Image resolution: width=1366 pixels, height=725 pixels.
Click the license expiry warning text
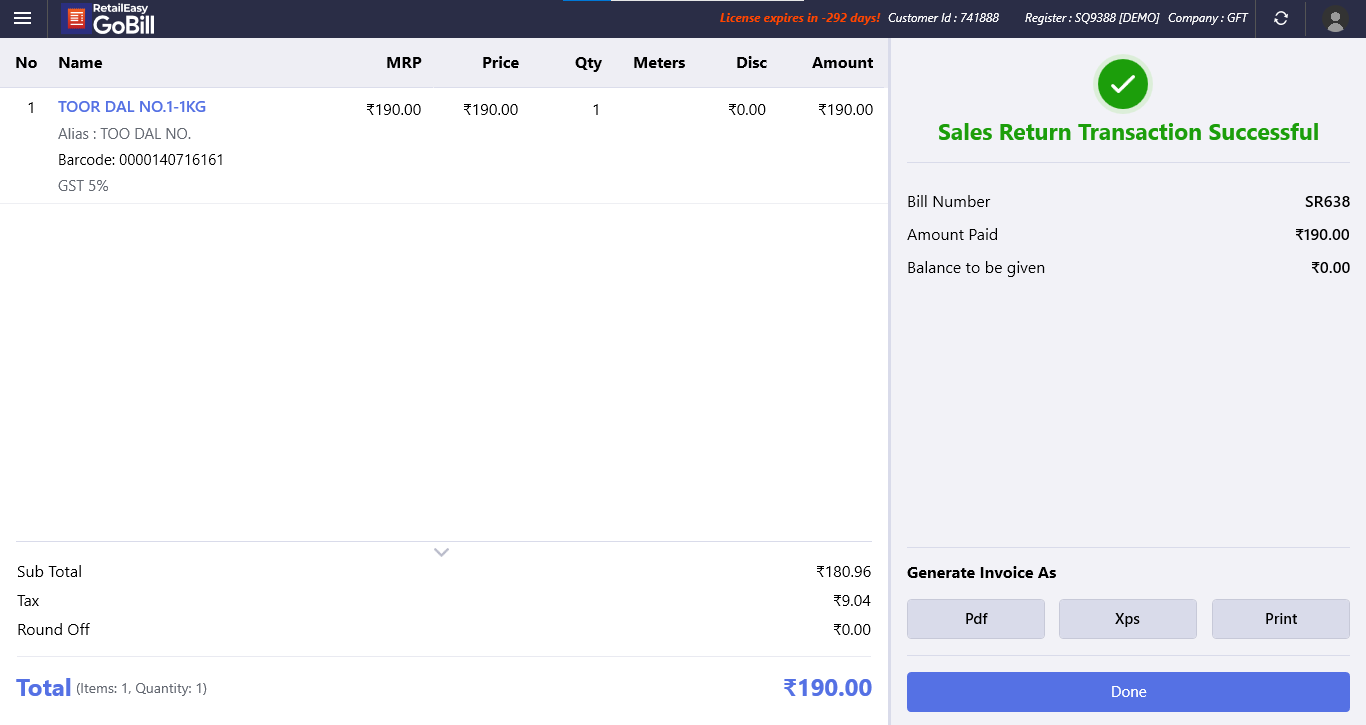click(x=799, y=18)
